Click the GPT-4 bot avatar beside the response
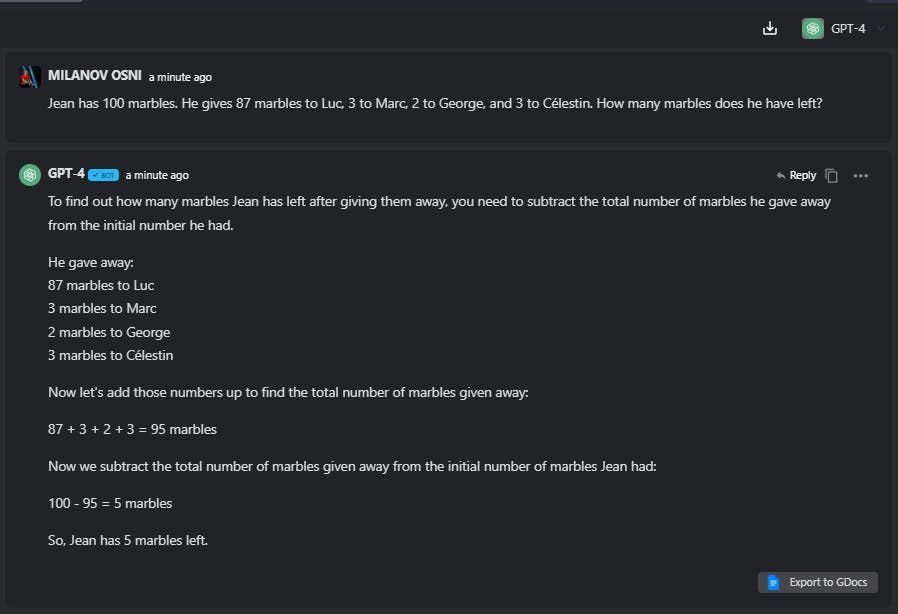Viewport: 898px width, 614px height. pos(30,175)
